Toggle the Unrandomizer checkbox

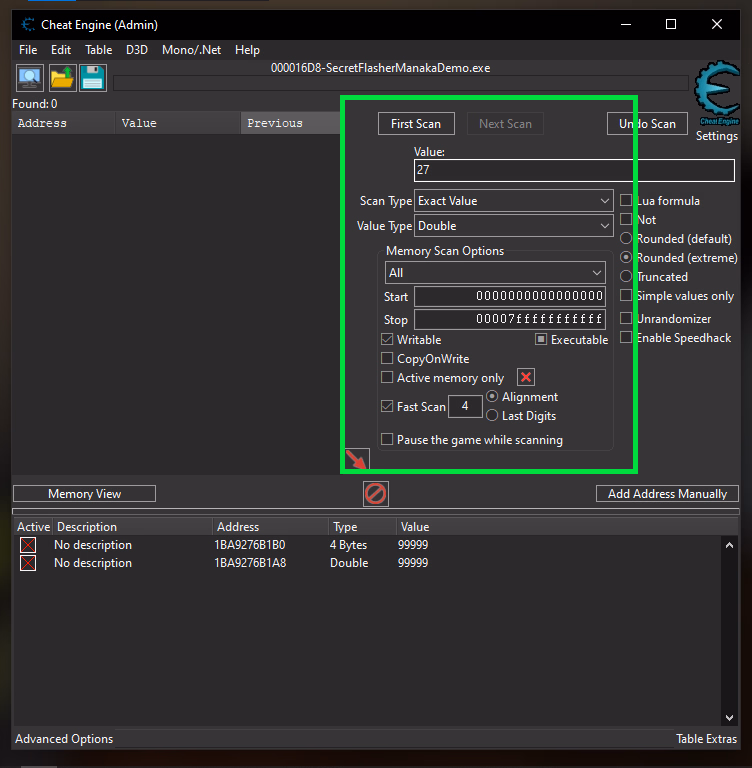tap(626, 318)
